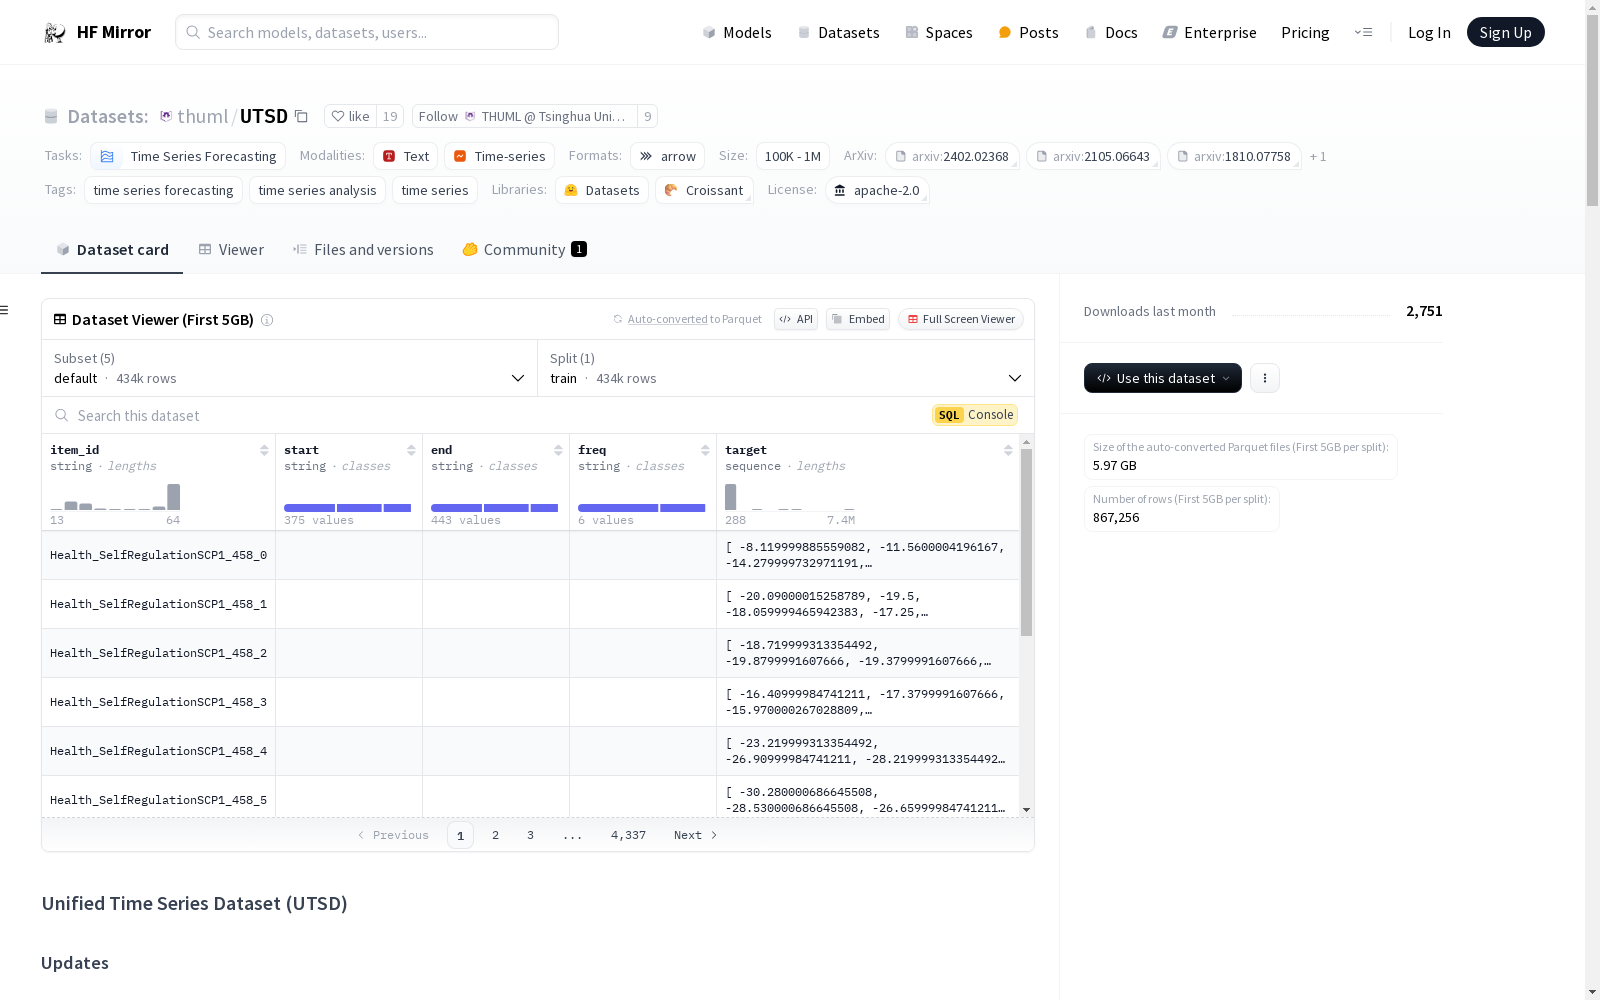Switch to the Viewer tab
This screenshot has width=1600, height=1000.
pyautogui.click(x=231, y=250)
